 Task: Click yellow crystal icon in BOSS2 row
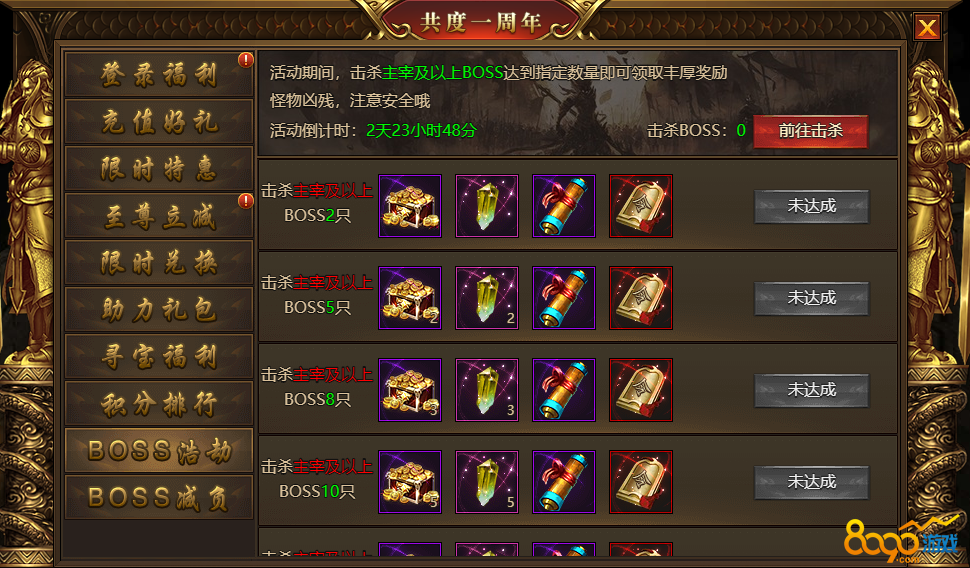[487, 206]
